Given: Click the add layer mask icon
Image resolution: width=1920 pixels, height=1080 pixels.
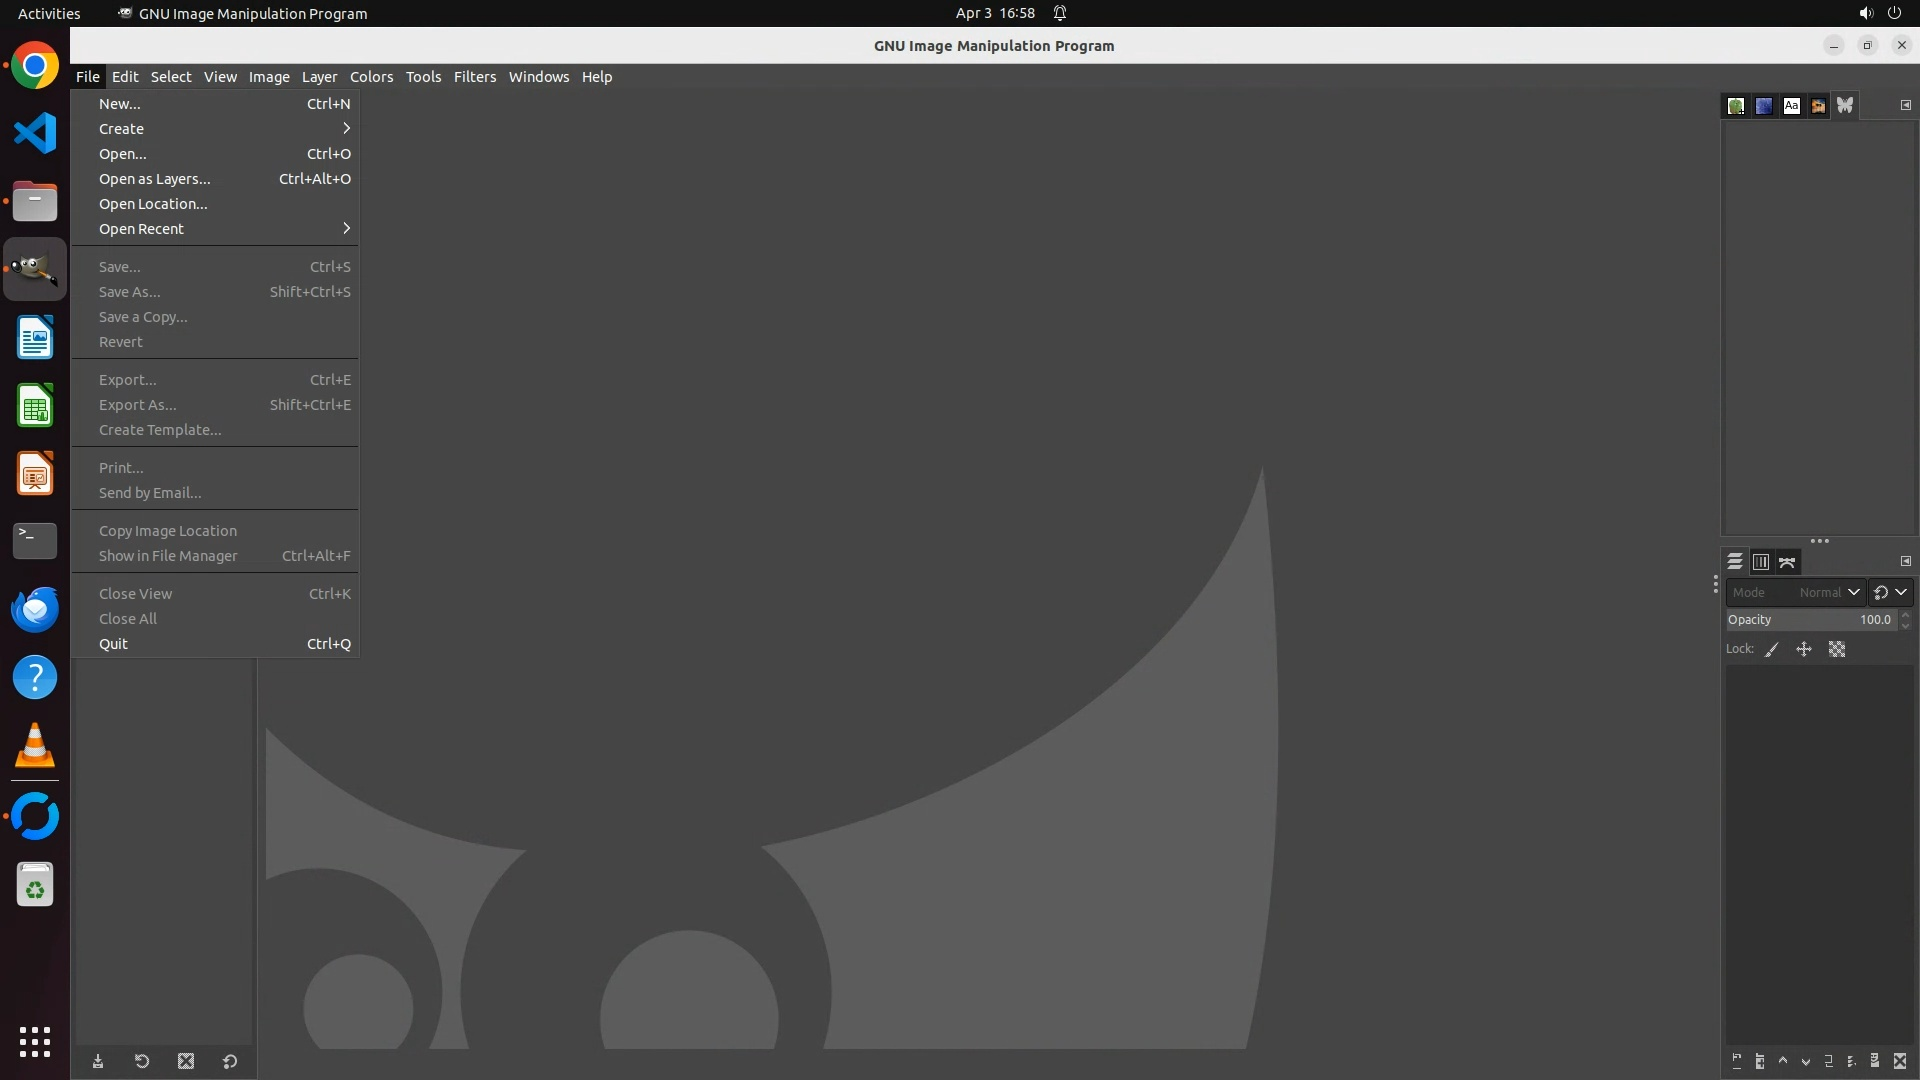Looking at the screenshot, I should click(1875, 1061).
